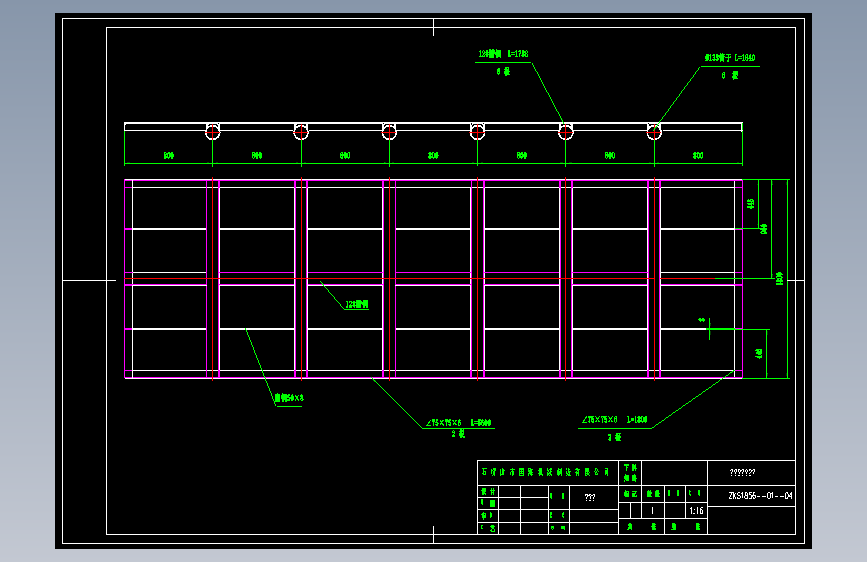Click the 12# label inside the frame
This screenshot has width=867, height=562.
click(357, 304)
